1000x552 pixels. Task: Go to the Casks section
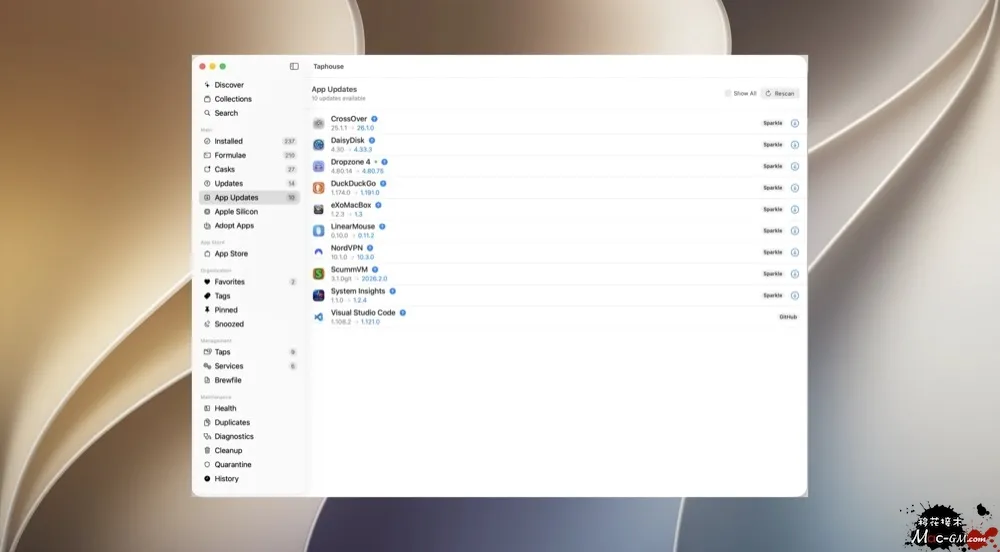click(249, 169)
